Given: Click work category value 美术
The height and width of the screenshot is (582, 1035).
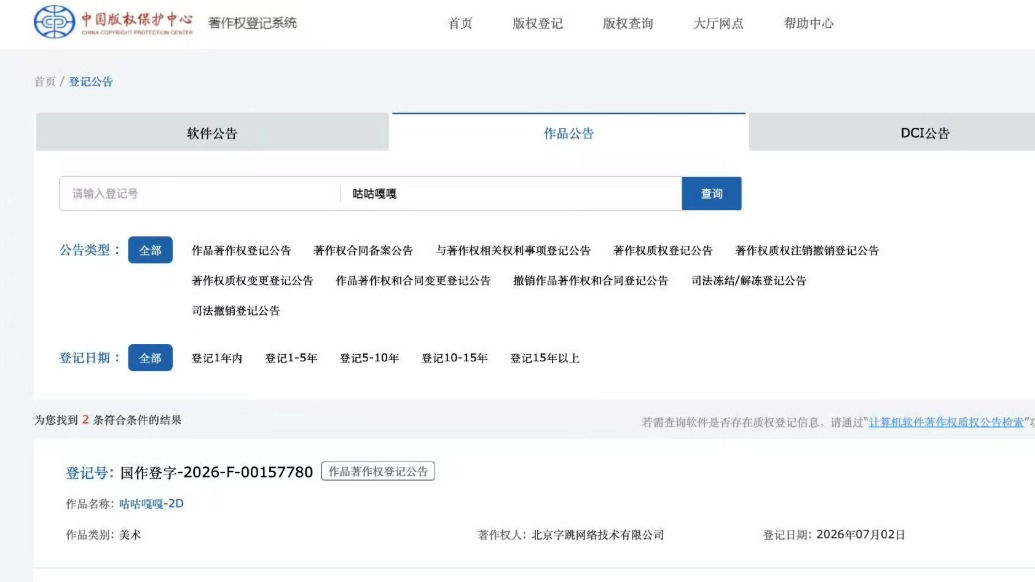Looking at the screenshot, I should click(x=129, y=535).
